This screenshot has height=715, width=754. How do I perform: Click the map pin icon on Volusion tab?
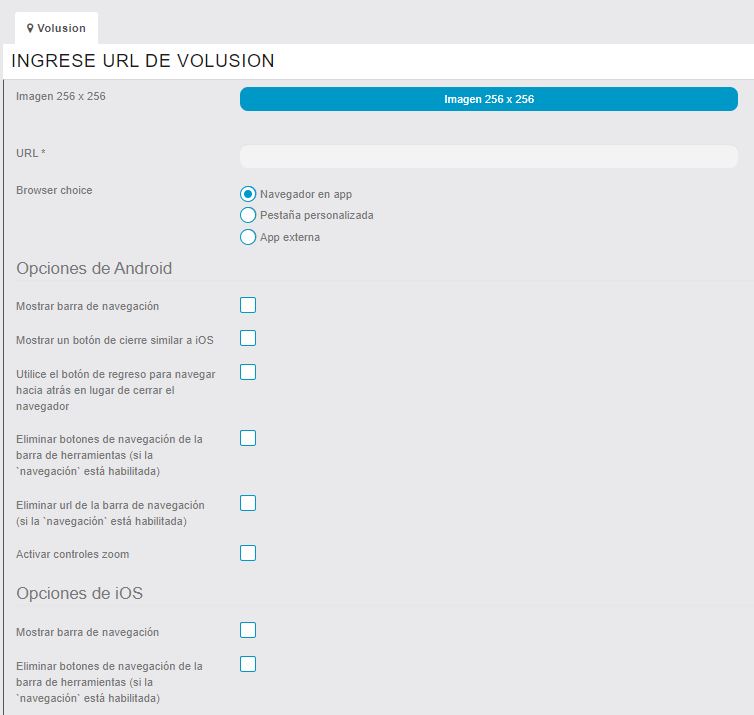click(x=30, y=28)
